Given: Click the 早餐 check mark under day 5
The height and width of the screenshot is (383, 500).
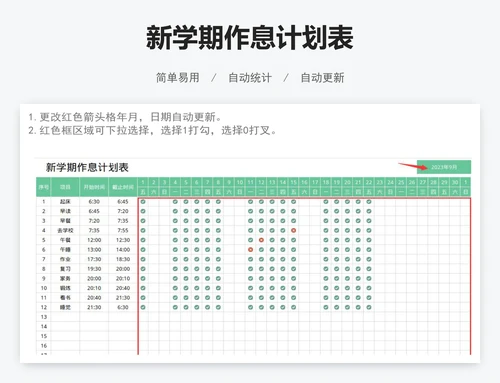Looking at the screenshot, I should click(186, 221).
